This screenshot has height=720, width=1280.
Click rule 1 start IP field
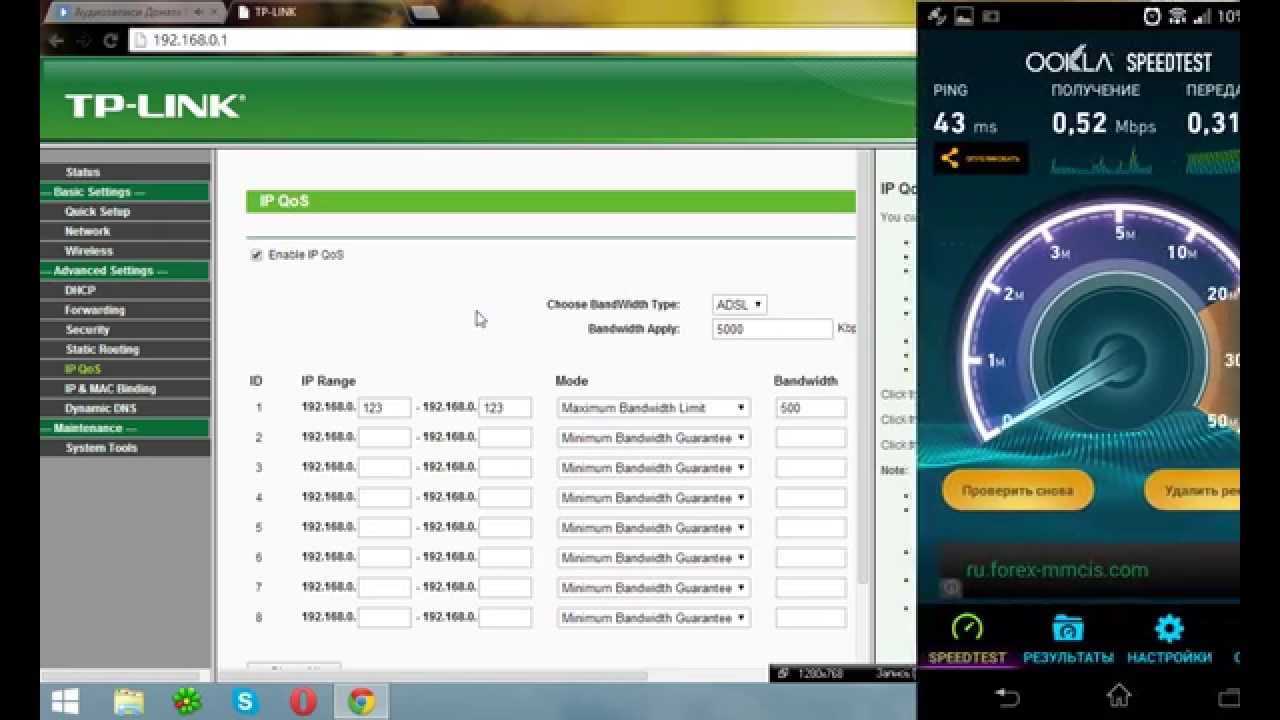pos(385,408)
